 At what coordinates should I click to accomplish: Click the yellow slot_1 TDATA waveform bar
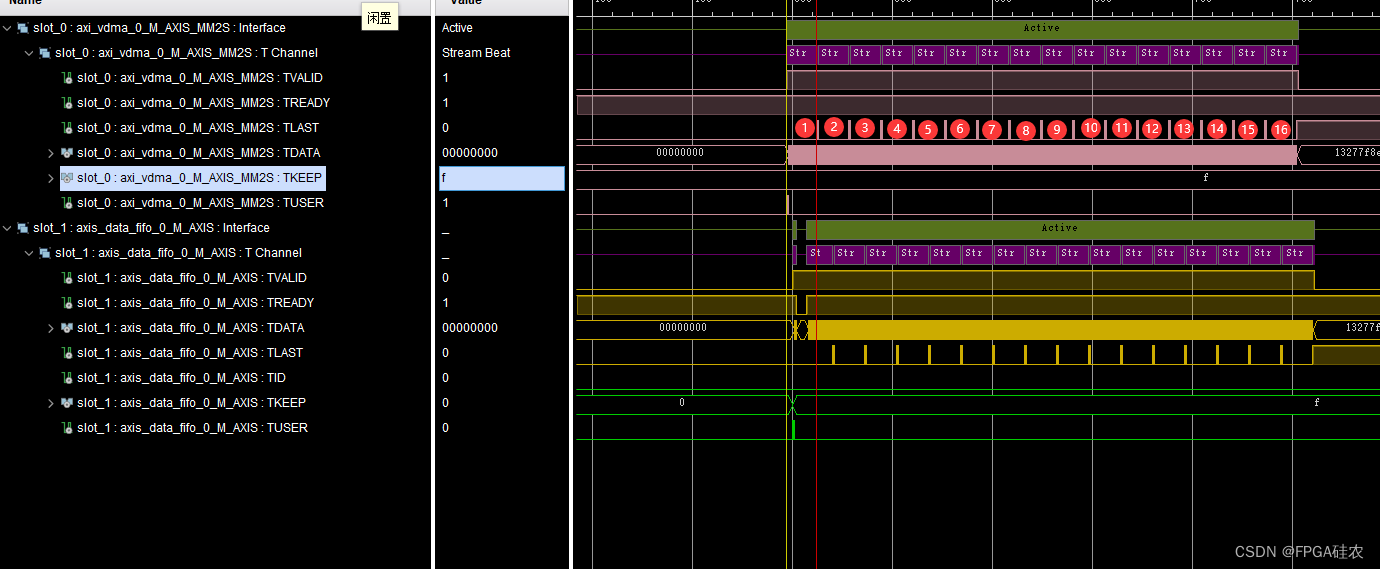(1060, 329)
